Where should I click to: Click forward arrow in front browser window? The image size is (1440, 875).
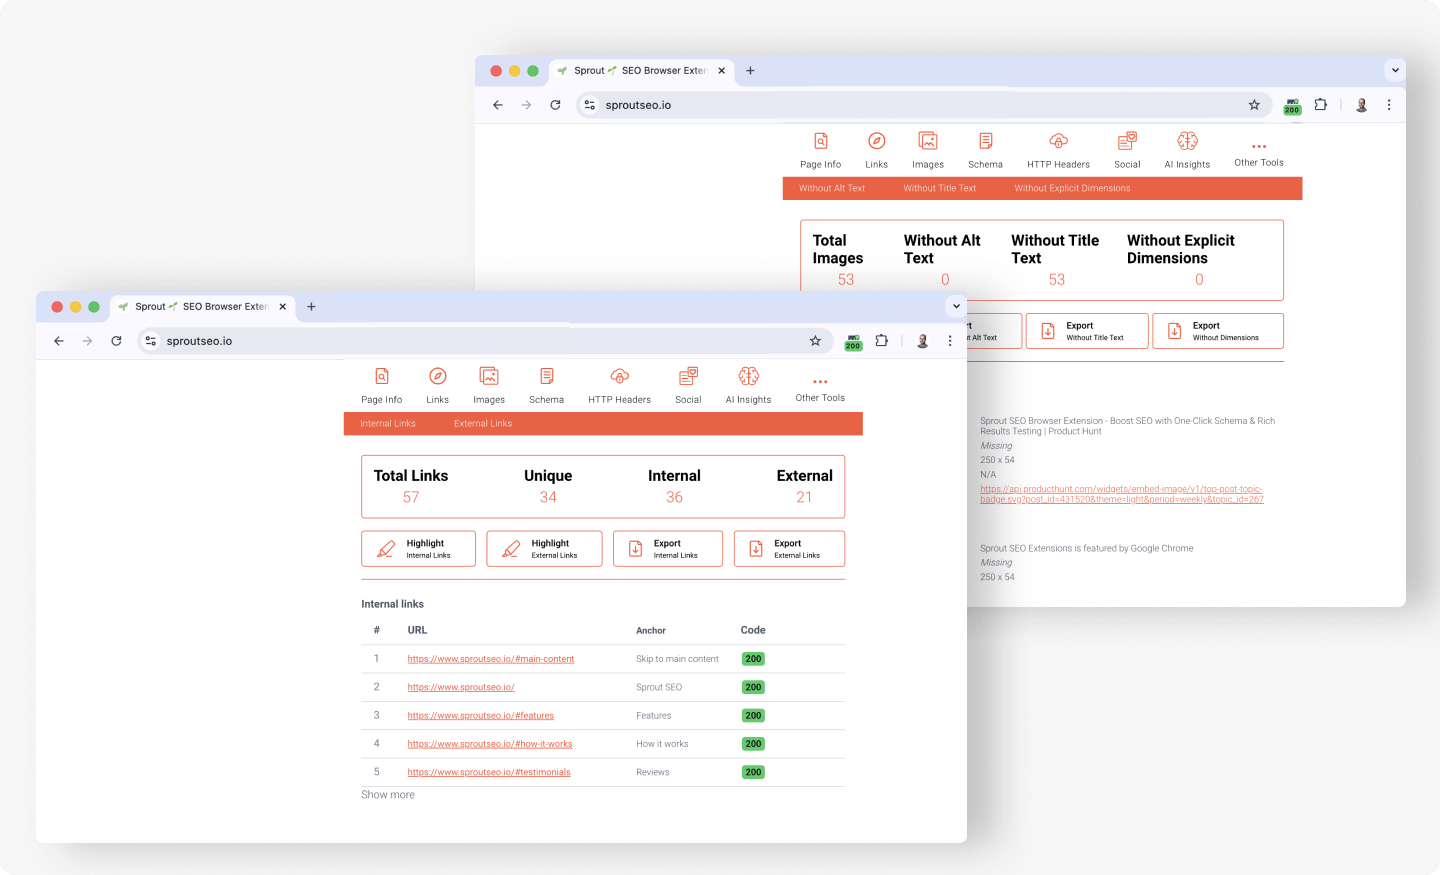(x=87, y=341)
